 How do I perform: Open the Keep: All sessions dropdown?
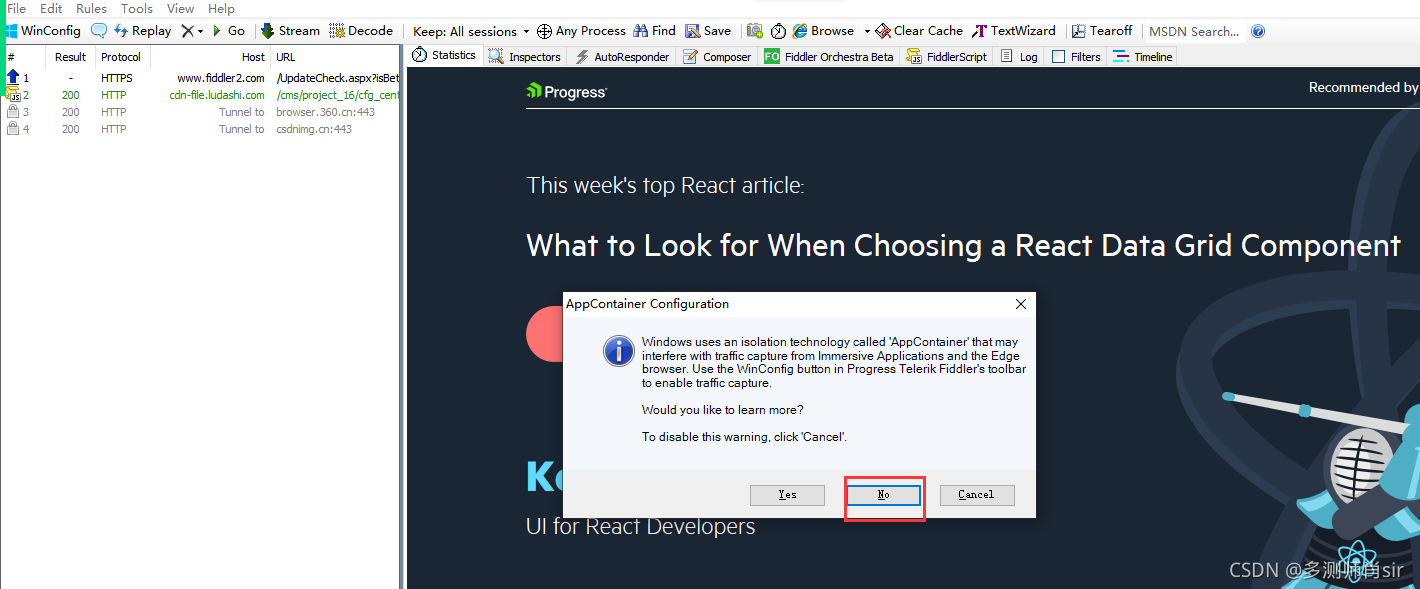coord(471,31)
